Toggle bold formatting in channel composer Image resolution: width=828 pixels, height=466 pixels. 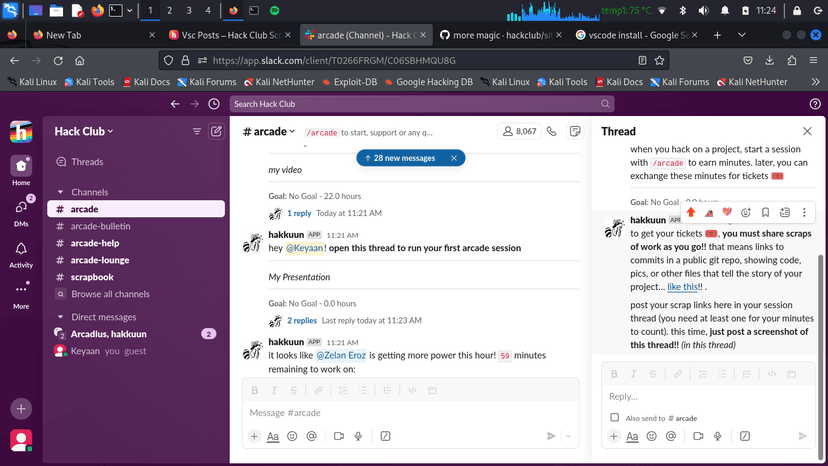(255, 390)
